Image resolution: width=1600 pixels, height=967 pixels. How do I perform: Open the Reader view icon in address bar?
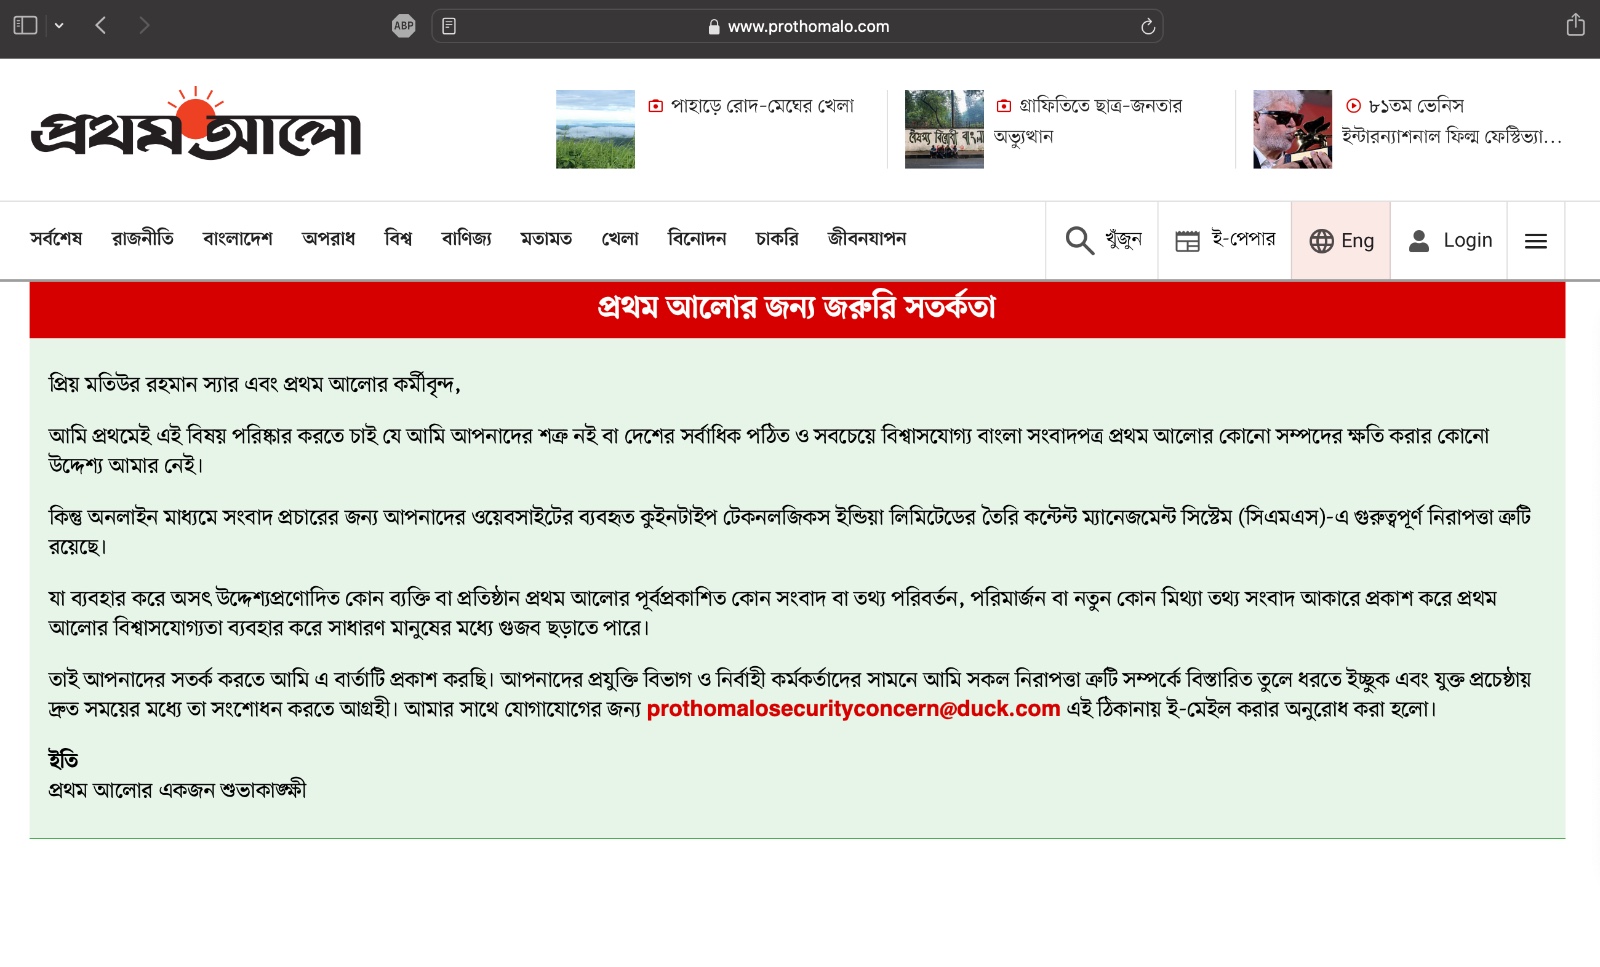click(449, 26)
